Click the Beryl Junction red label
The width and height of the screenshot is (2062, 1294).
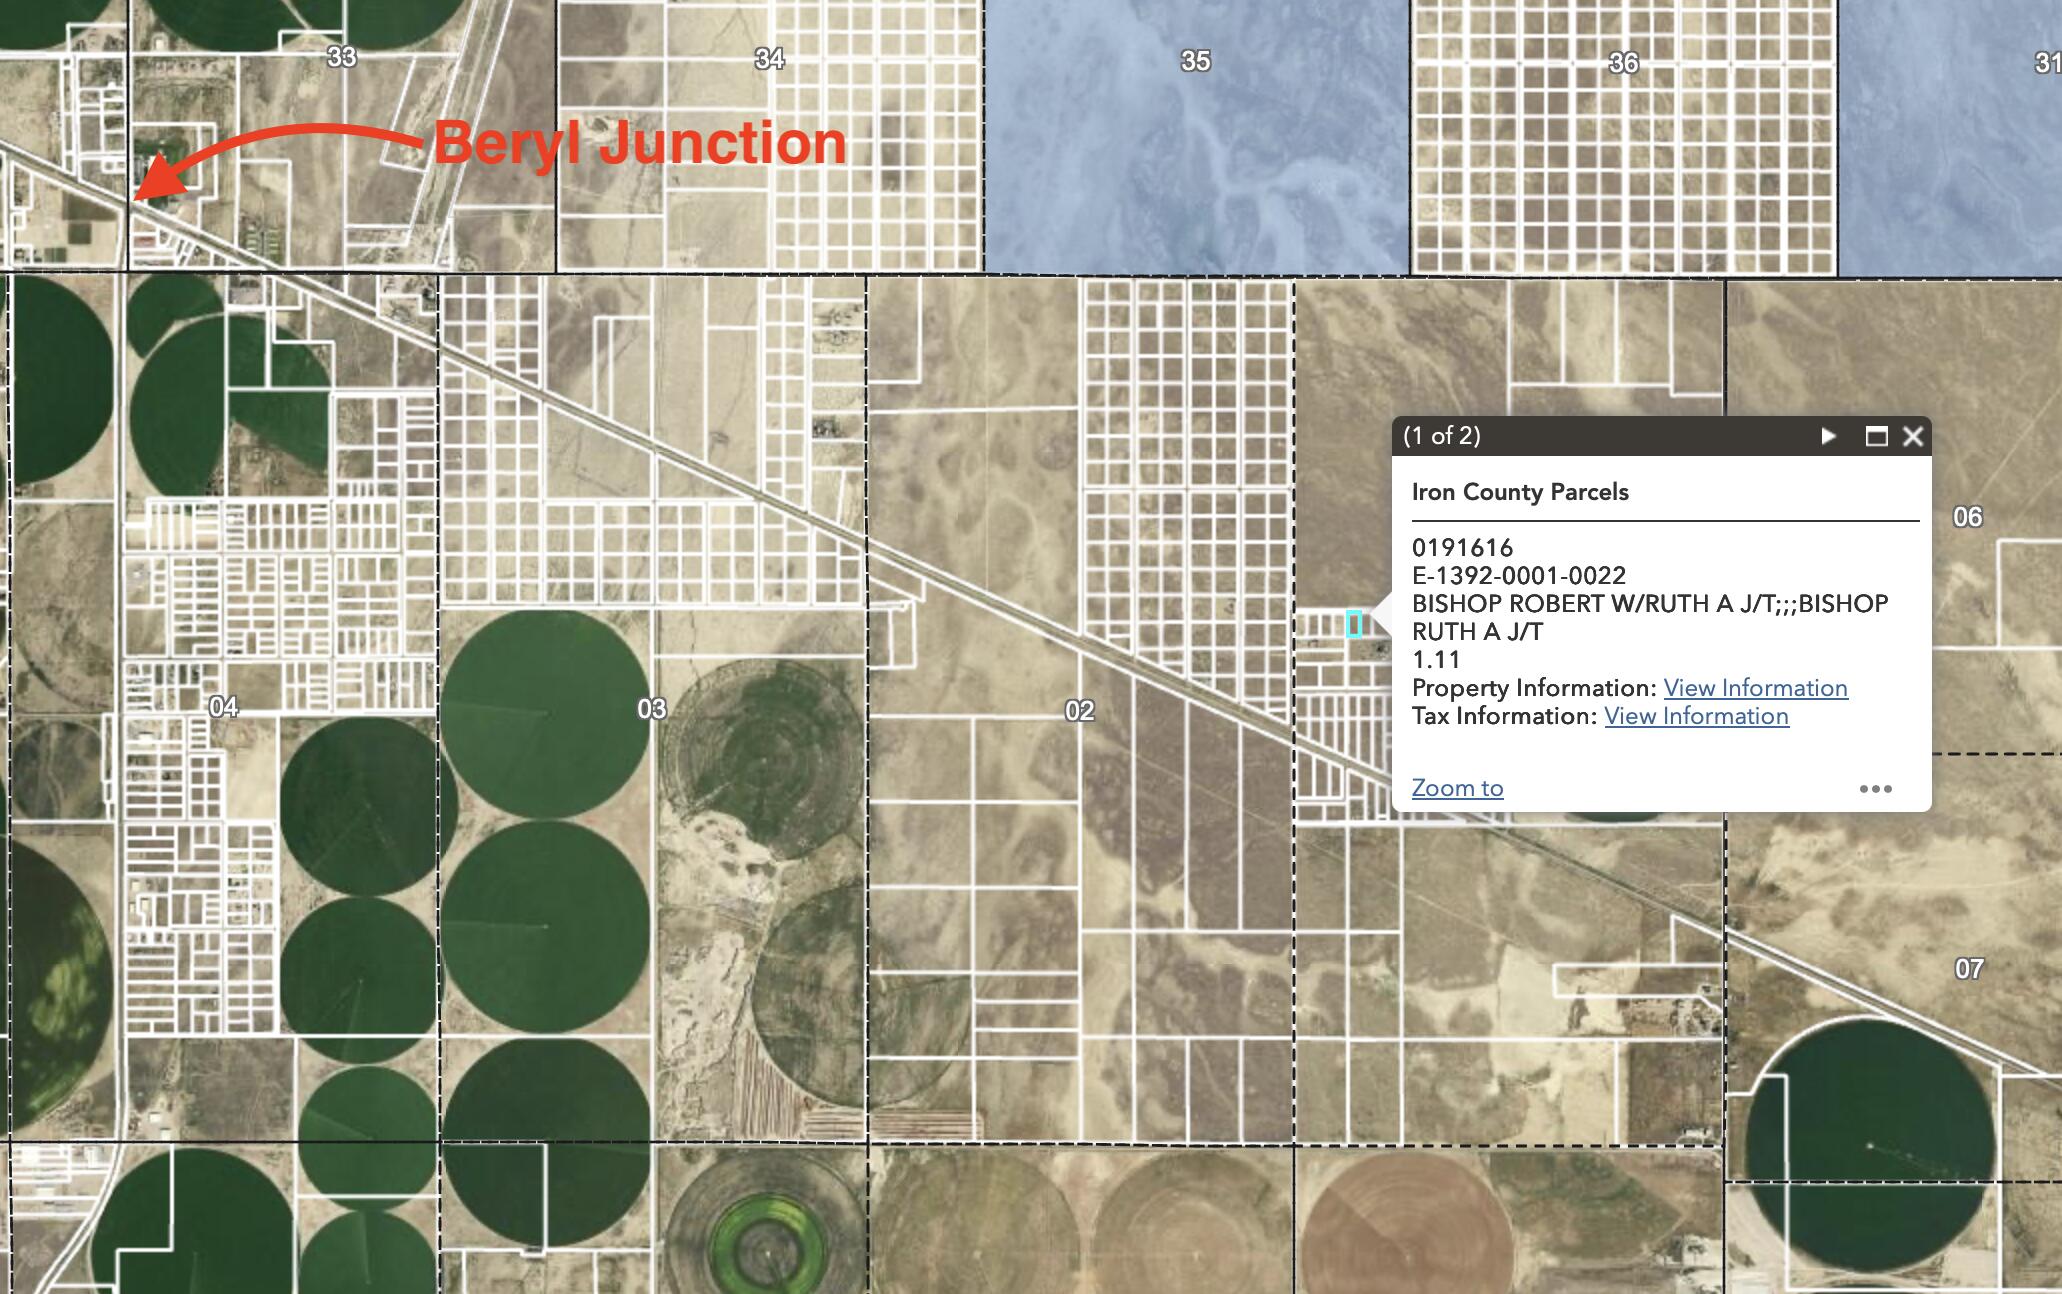click(640, 143)
